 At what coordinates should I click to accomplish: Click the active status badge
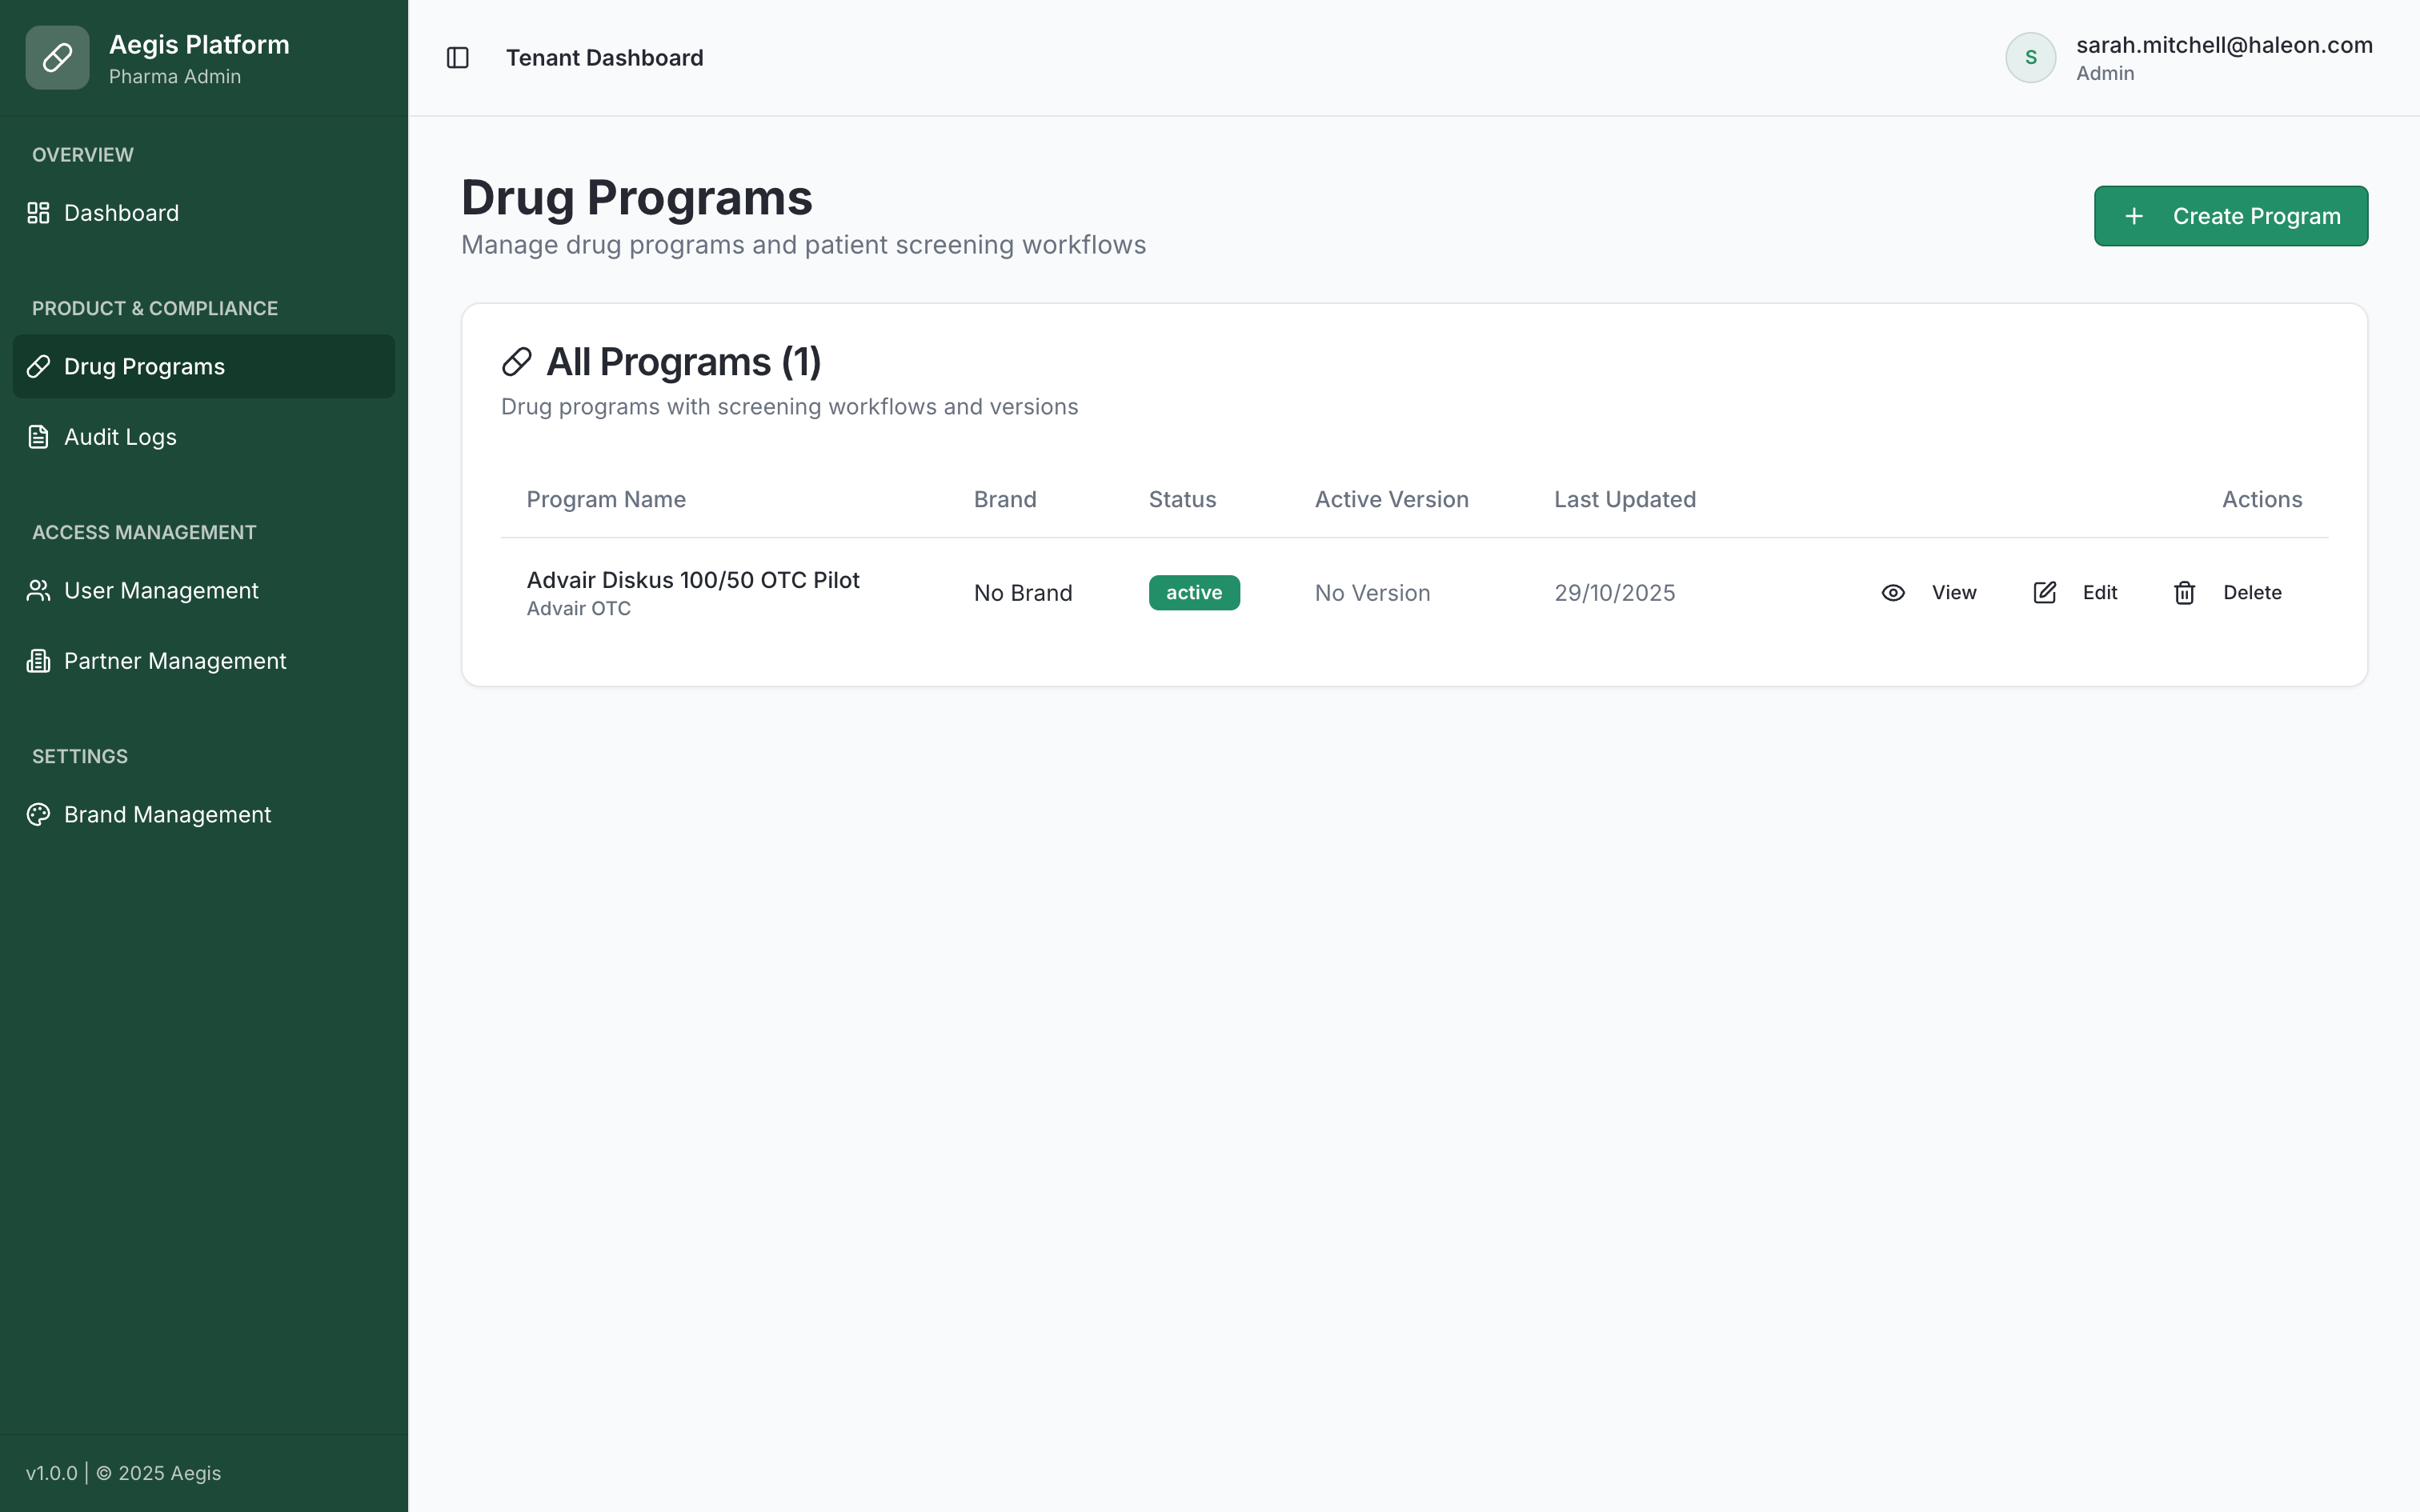[x=1194, y=592]
